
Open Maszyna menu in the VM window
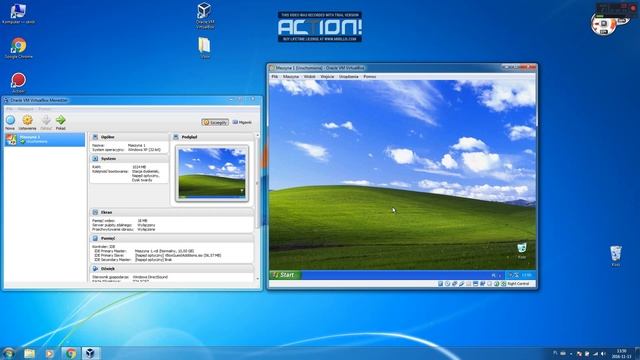click(291, 76)
